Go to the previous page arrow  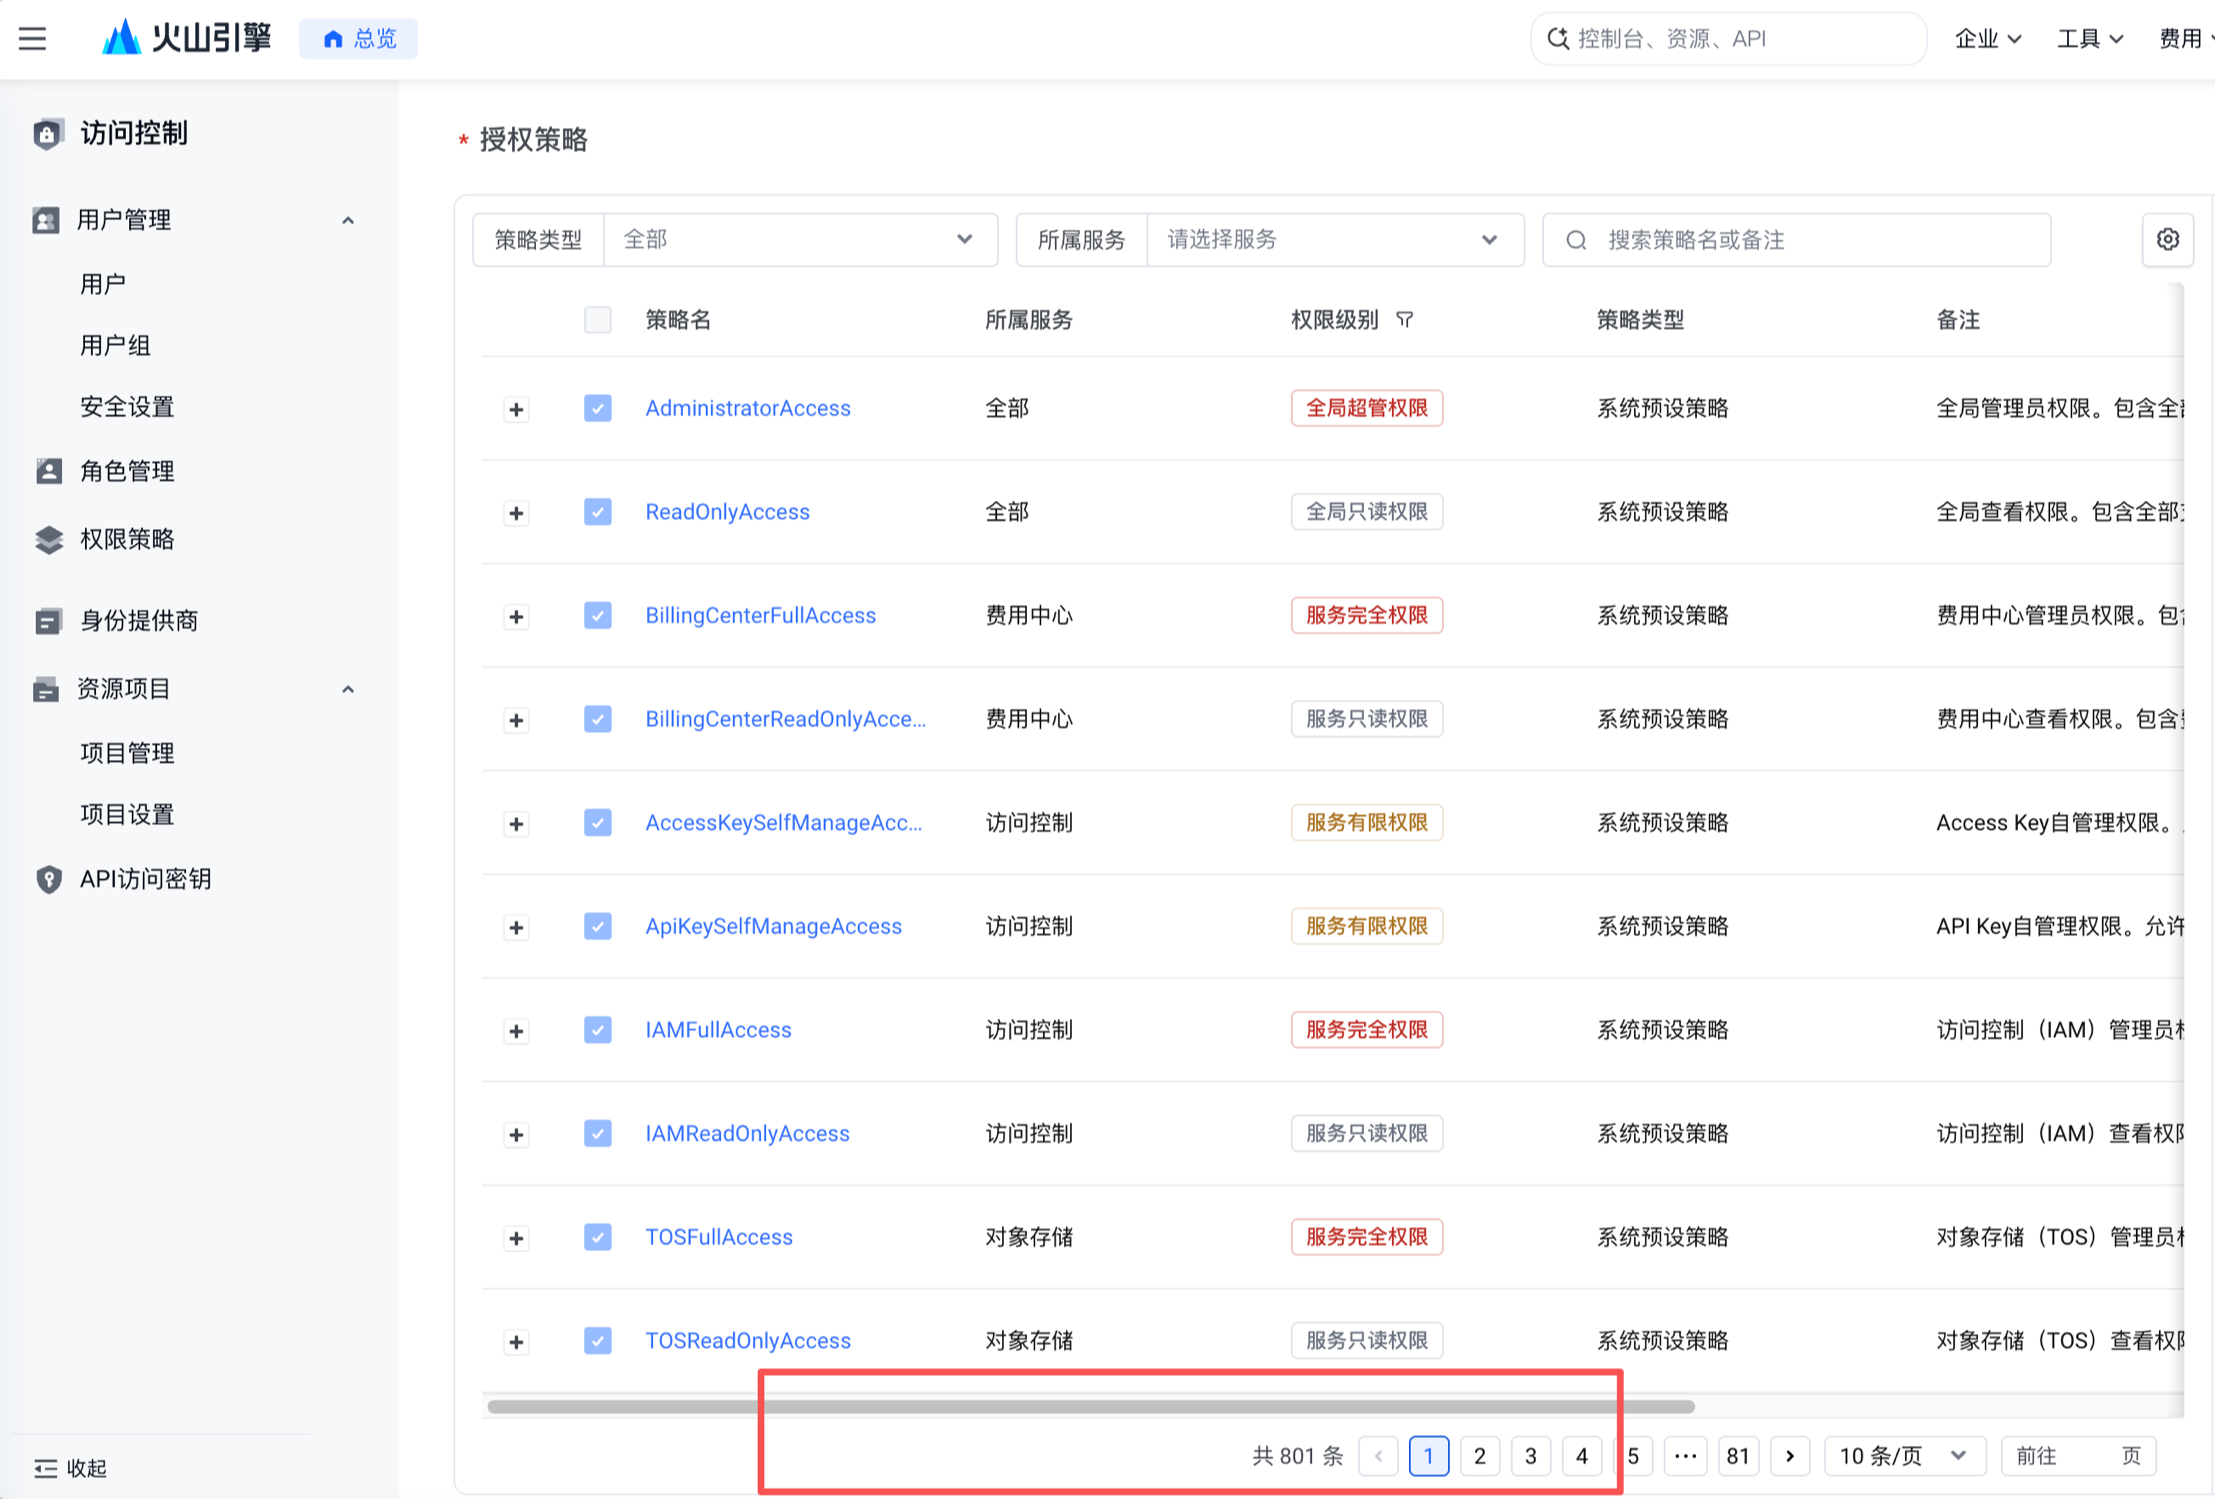click(1378, 1456)
